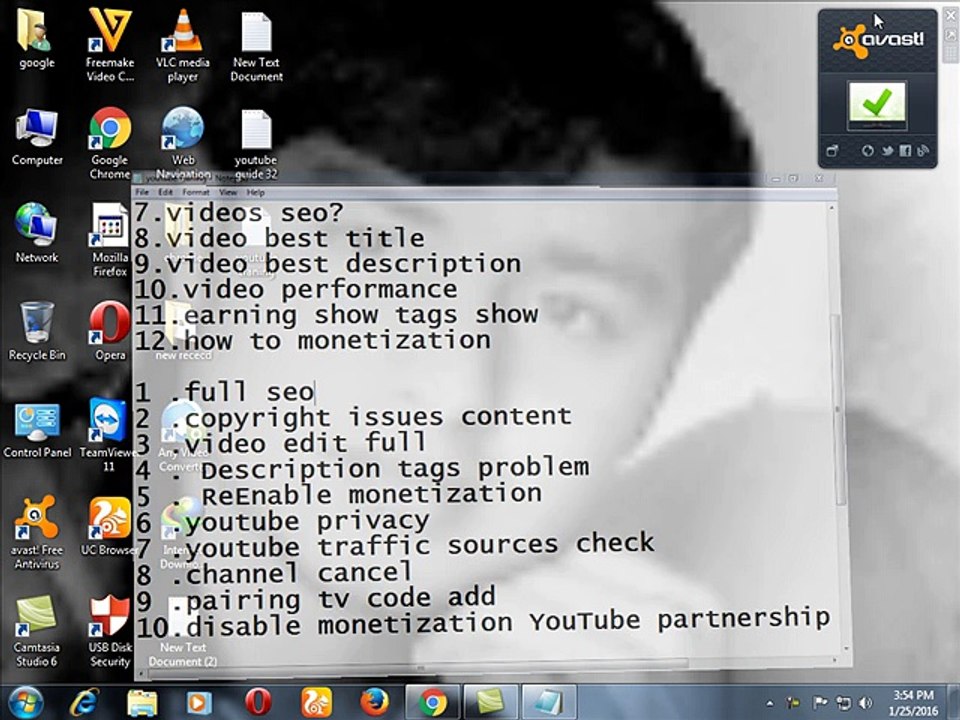Launch TeamViewer 11 desktop shortcut
This screenshot has width=960, height=720.
pyautogui.click(x=108, y=435)
